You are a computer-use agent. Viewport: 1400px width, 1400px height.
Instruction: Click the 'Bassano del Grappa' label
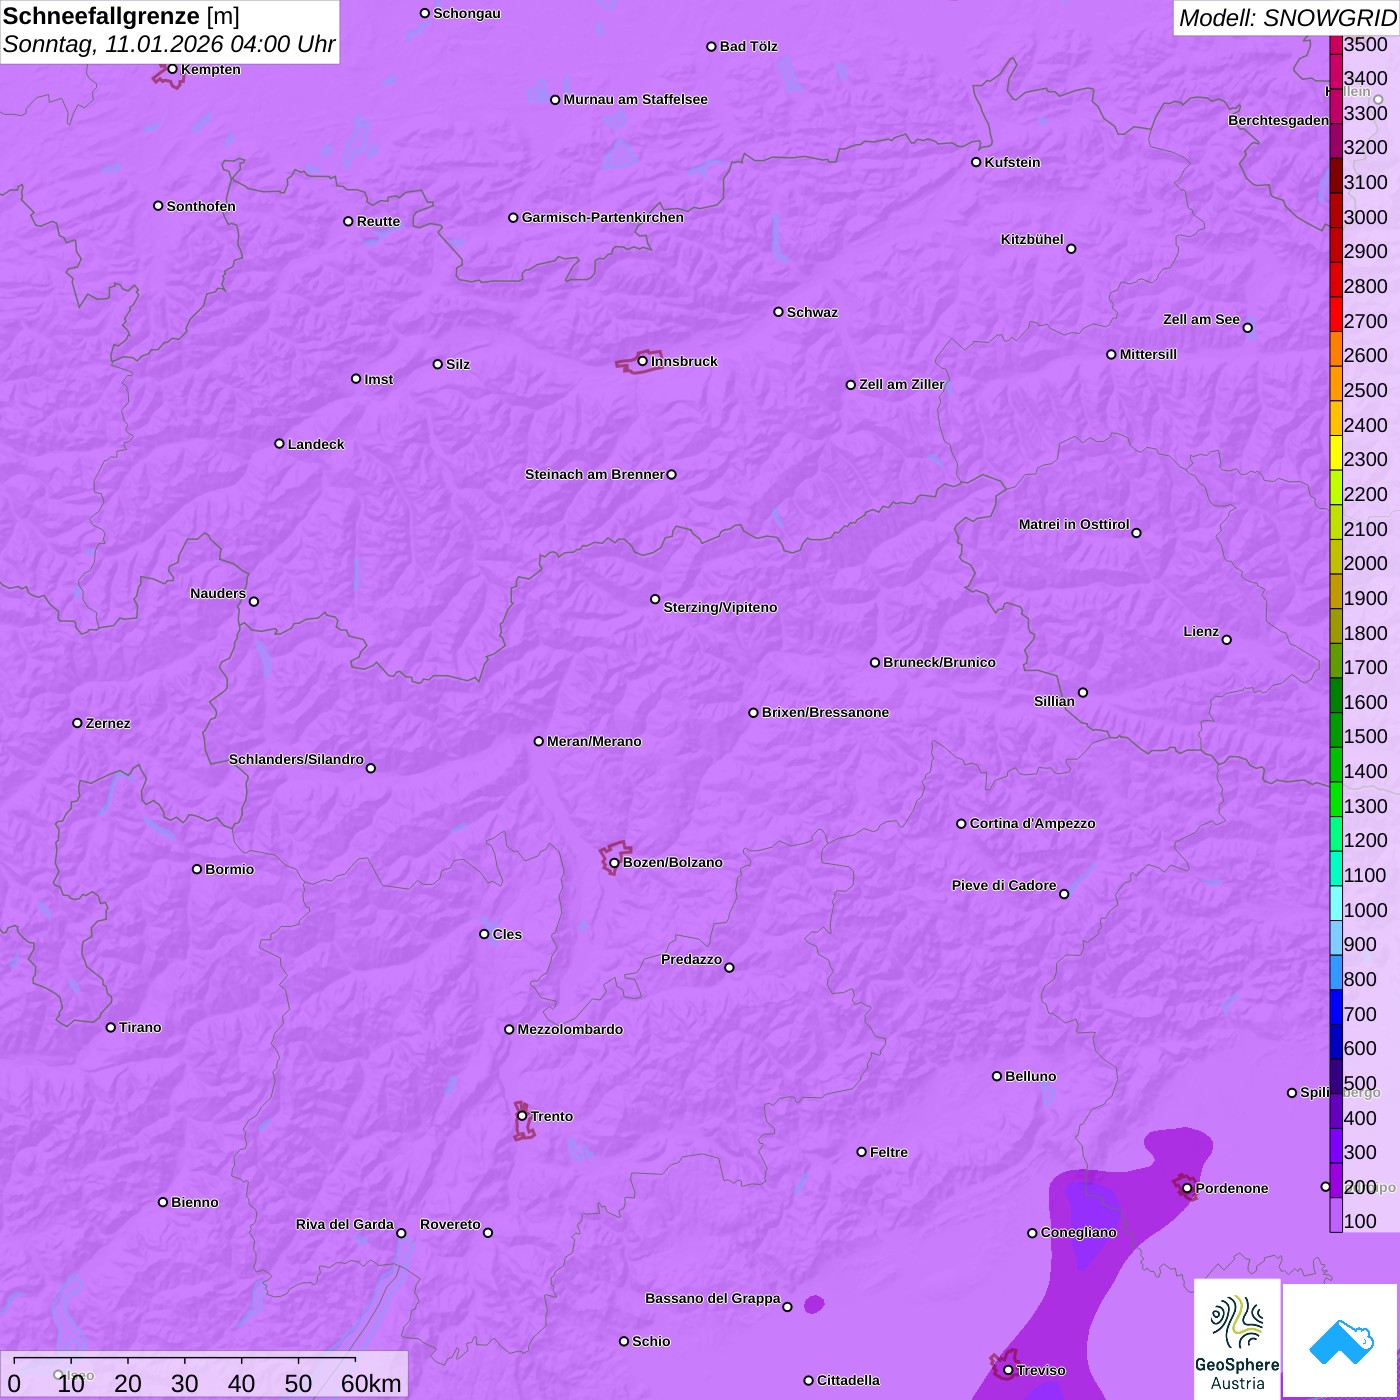[712, 1298]
